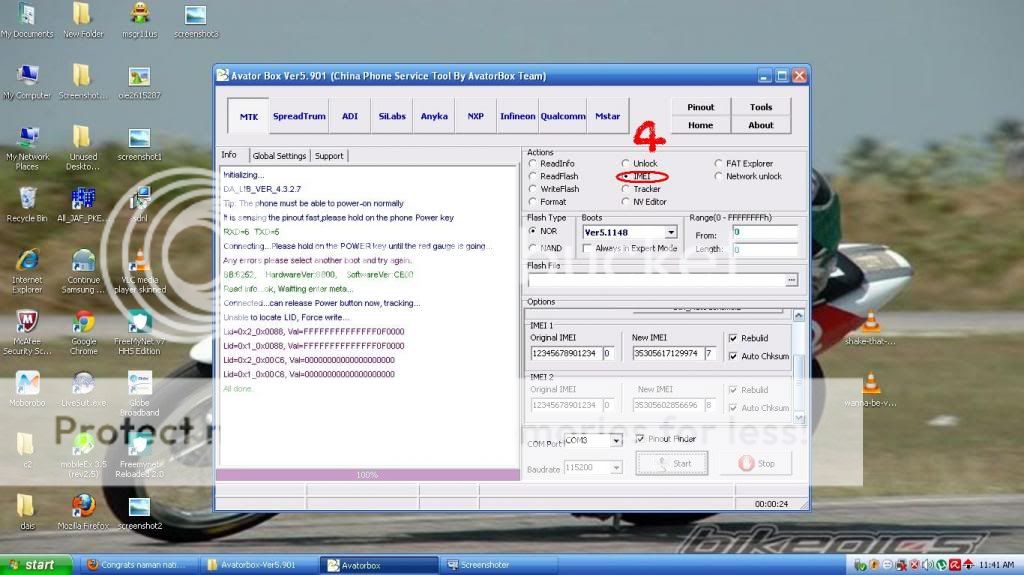Image resolution: width=1024 pixels, height=575 pixels.
Task: Toggle IMEI 1 Rebuild checkbox
Action: click(x=733, y=338)
